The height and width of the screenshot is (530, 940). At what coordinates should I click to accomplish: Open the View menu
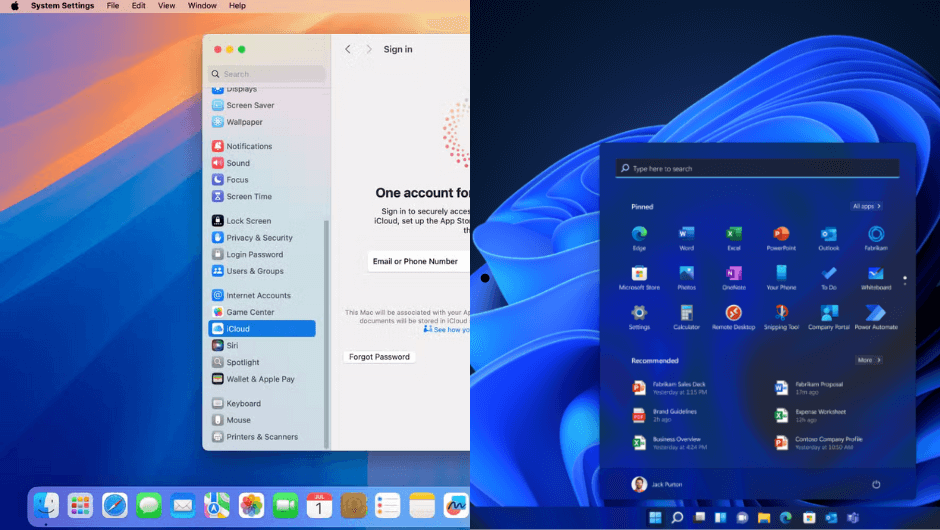tap(167, 5)
